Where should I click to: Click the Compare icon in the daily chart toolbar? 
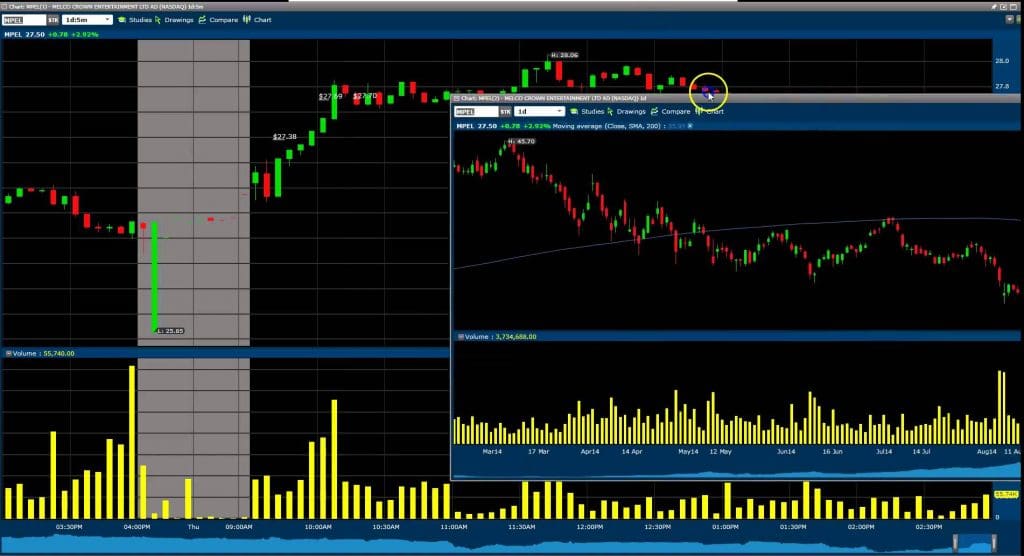654,111
